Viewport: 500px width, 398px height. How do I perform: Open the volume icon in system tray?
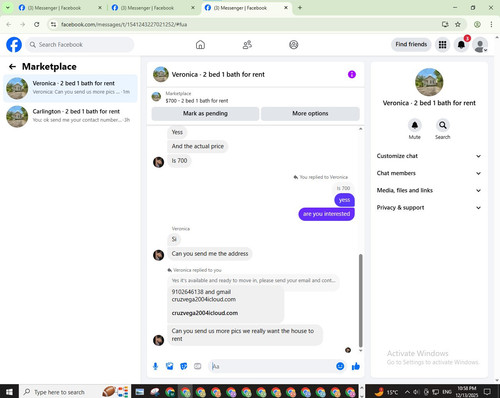(x=416, y=392)
